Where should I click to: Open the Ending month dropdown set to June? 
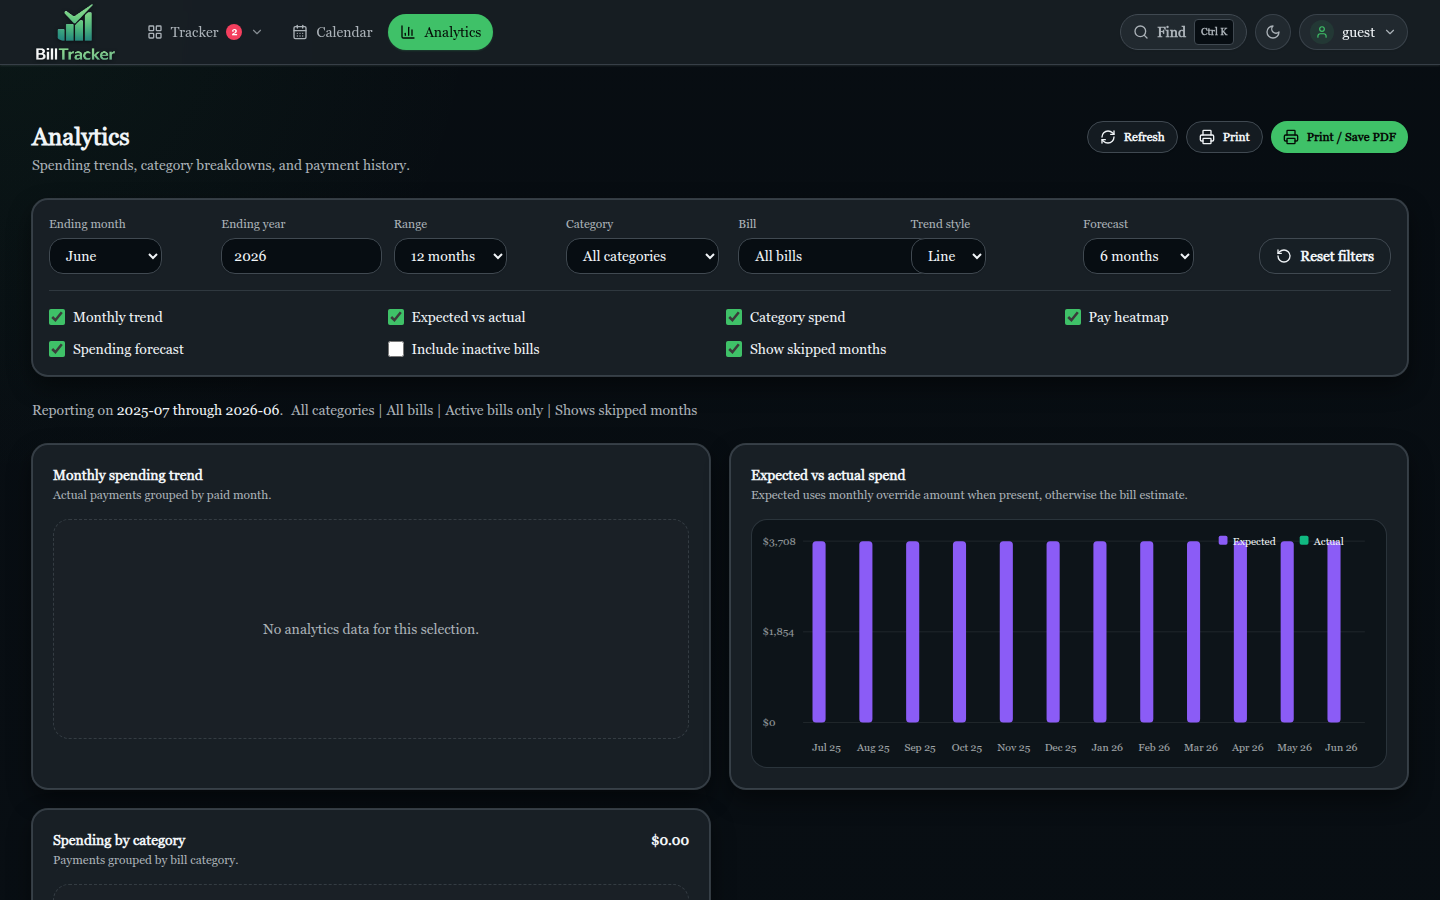105,256
